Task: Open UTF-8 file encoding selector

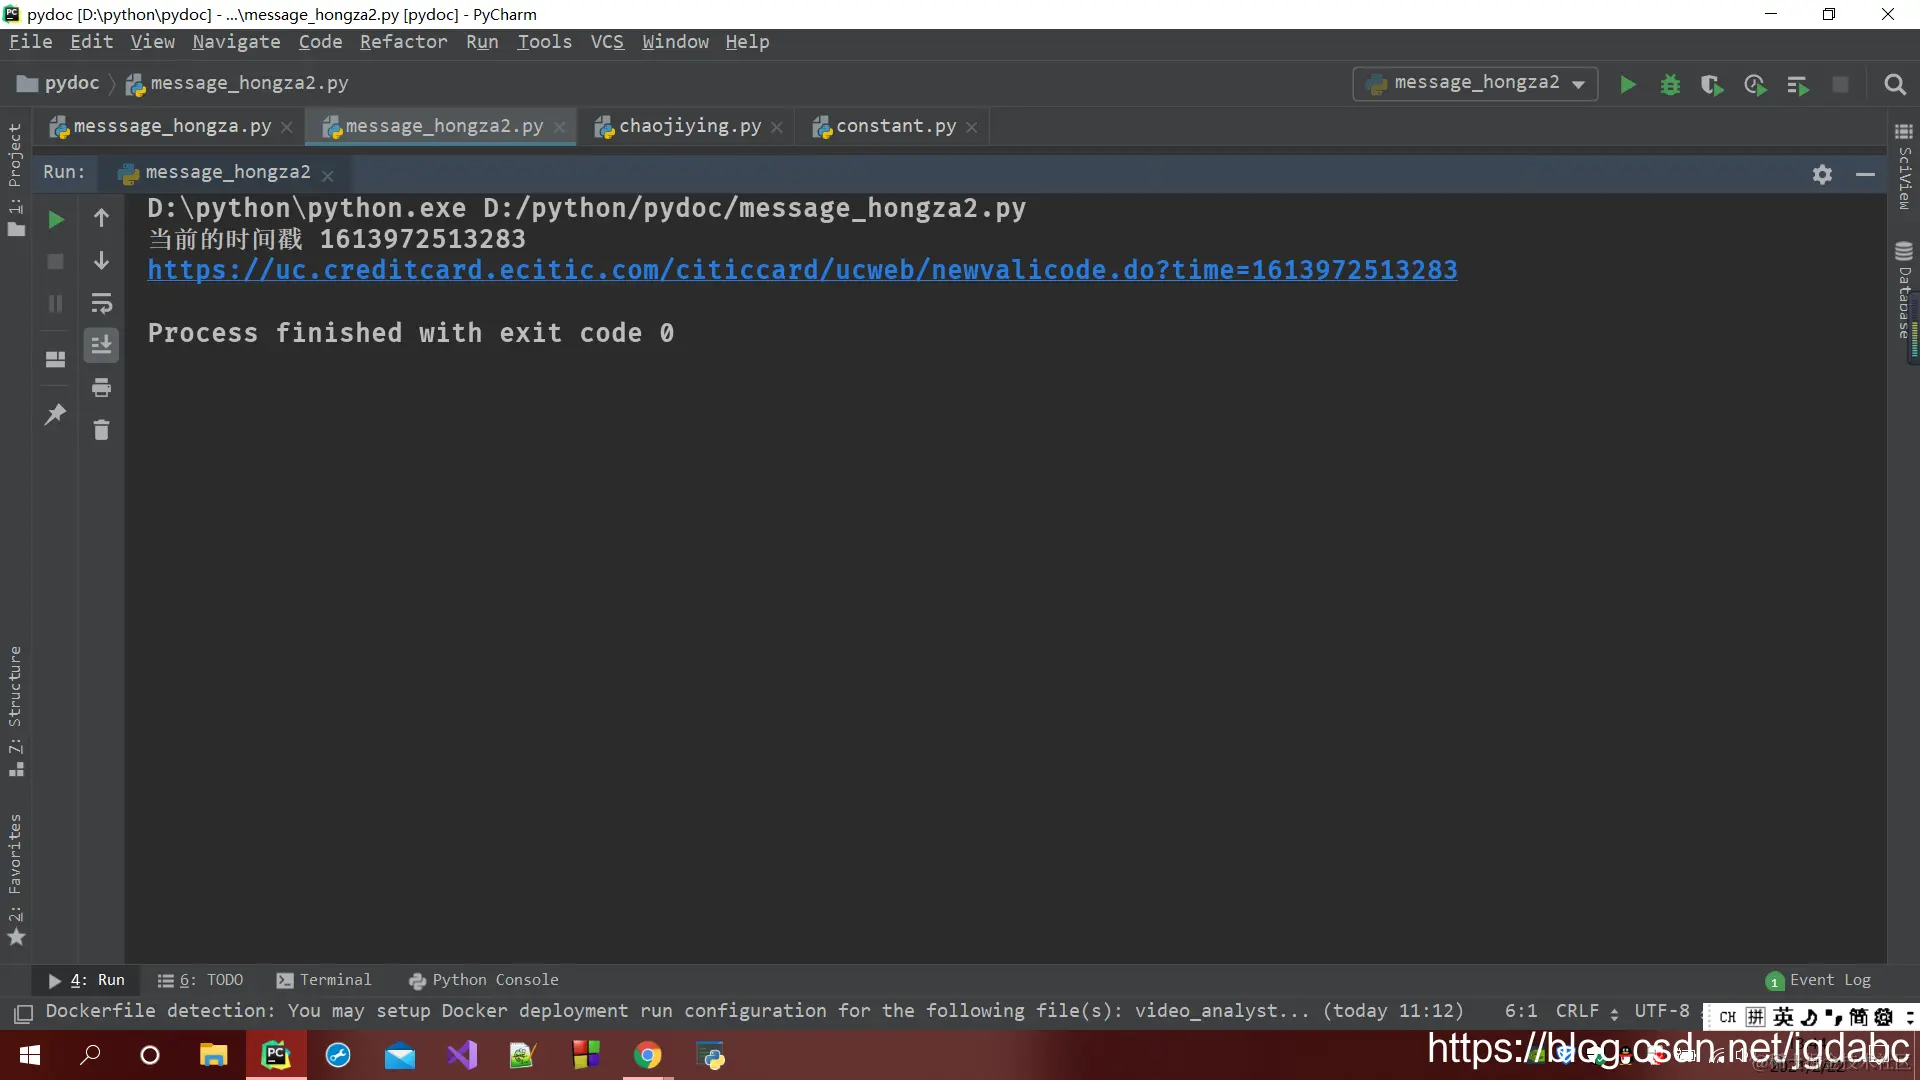Action: (x=1661, y=1011)
